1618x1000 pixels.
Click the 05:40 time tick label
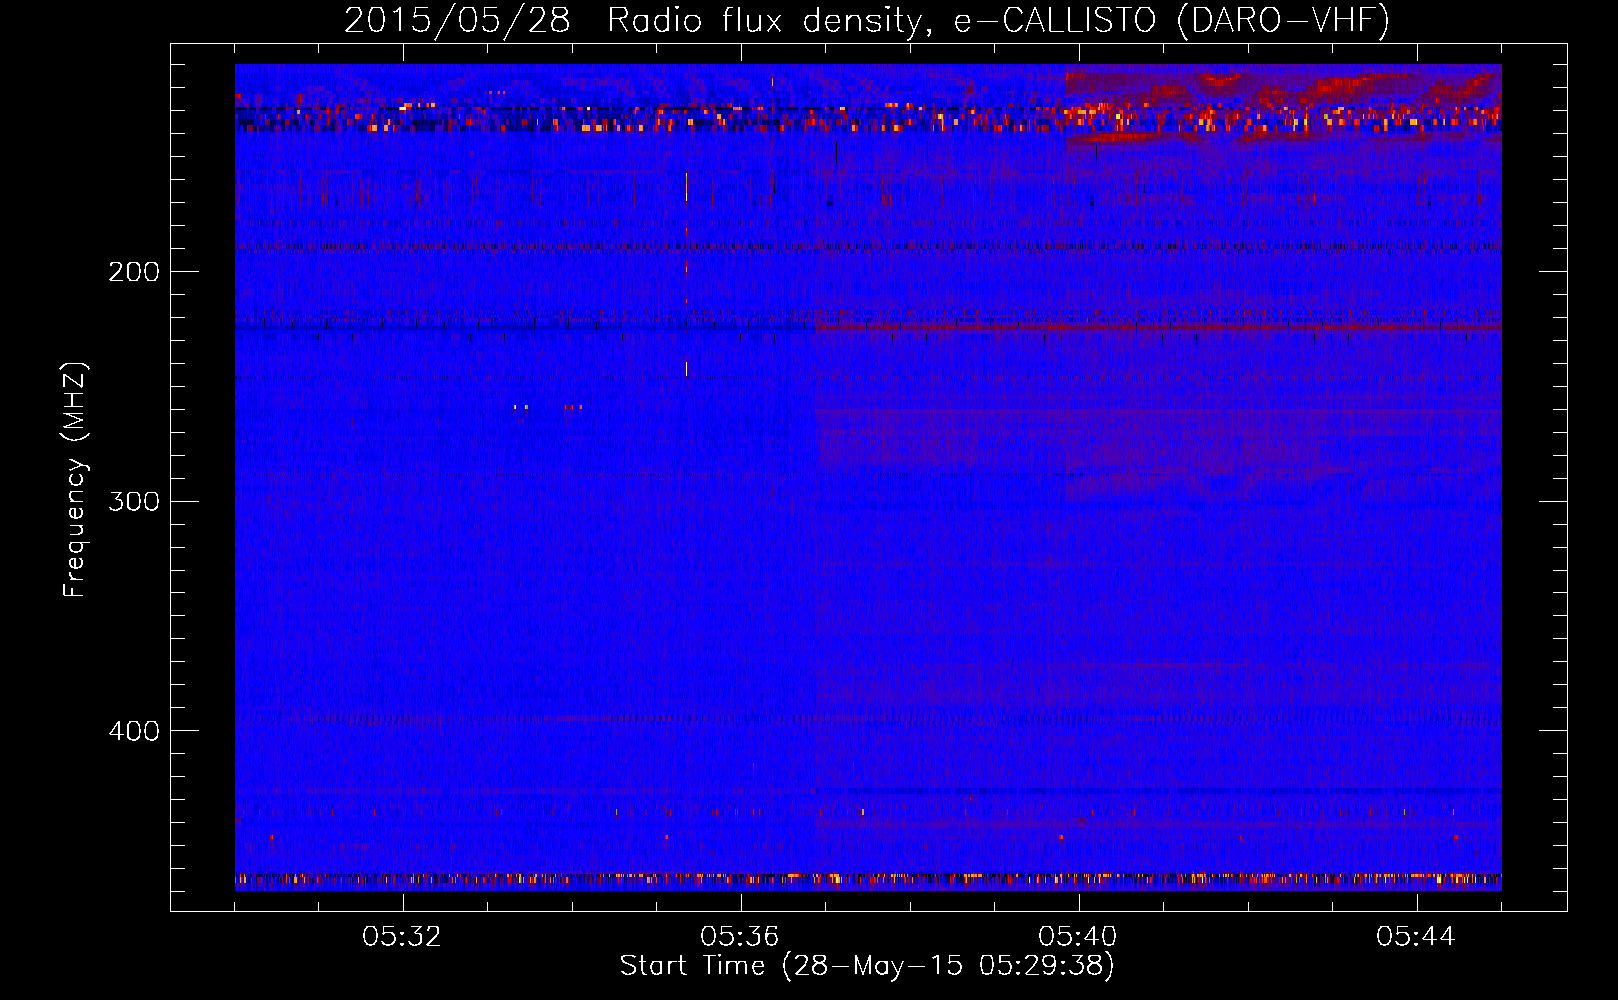coord(1078,937)
